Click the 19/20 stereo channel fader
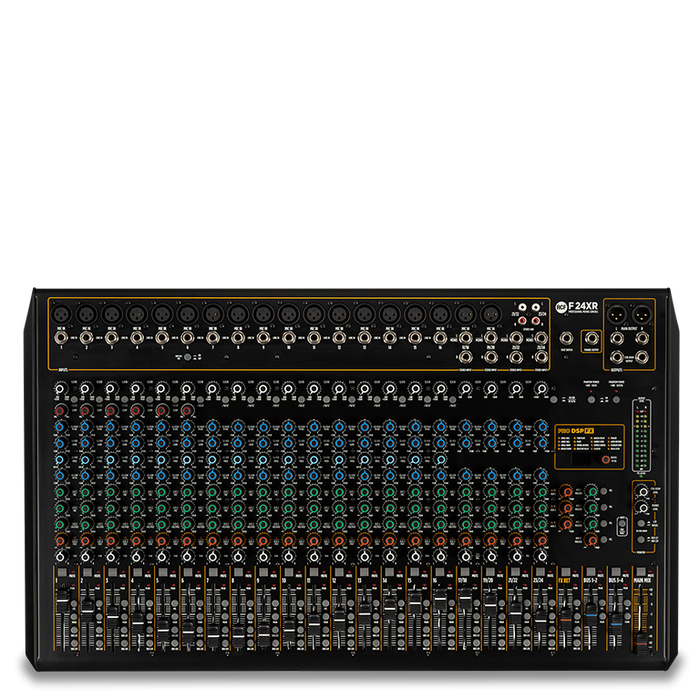This screenshot has width=700, height=700. tap(490, 605)
